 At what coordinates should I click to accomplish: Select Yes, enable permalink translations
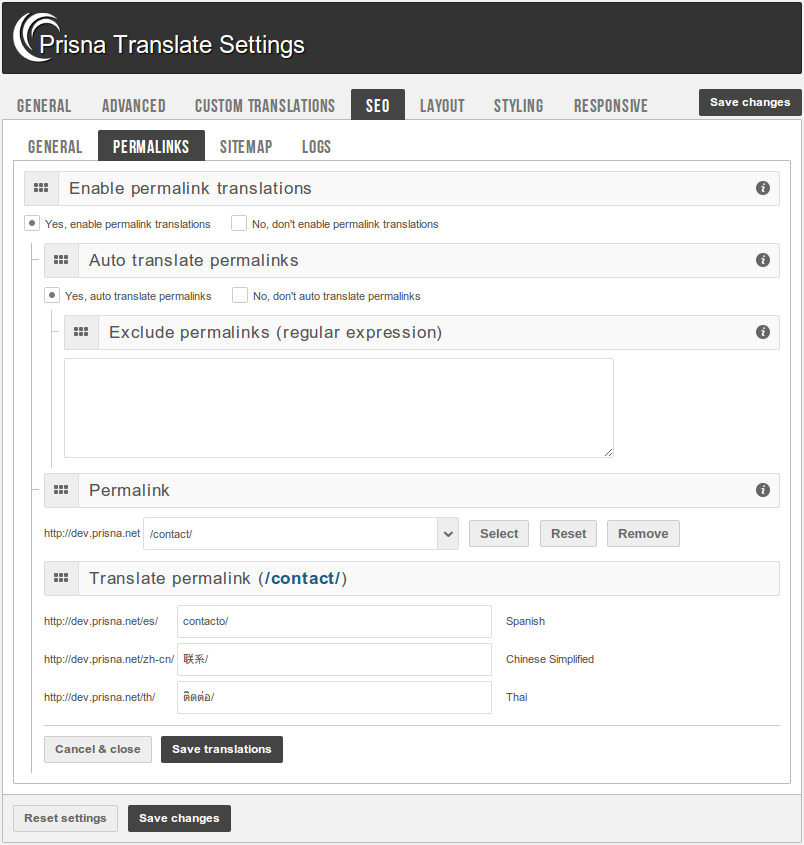[x=31, y=223]
